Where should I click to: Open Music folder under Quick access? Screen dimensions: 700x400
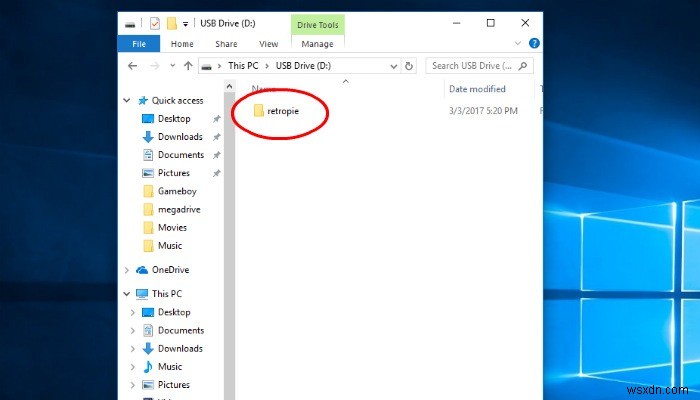170,246
